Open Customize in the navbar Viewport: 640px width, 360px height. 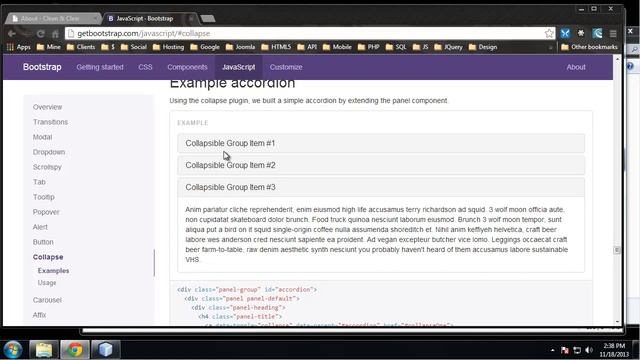[x=286, y=67]
